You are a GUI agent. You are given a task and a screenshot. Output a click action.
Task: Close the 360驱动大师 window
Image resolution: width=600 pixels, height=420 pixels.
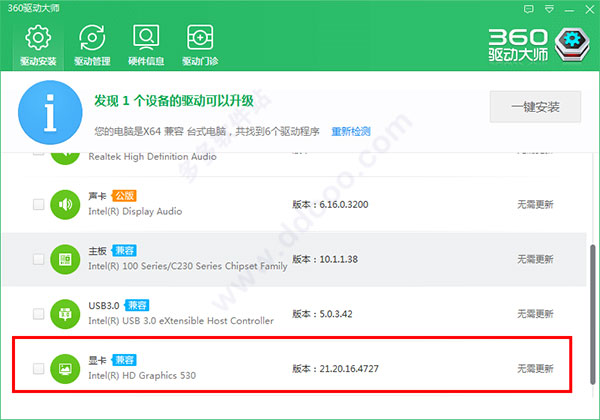[590, 10]
